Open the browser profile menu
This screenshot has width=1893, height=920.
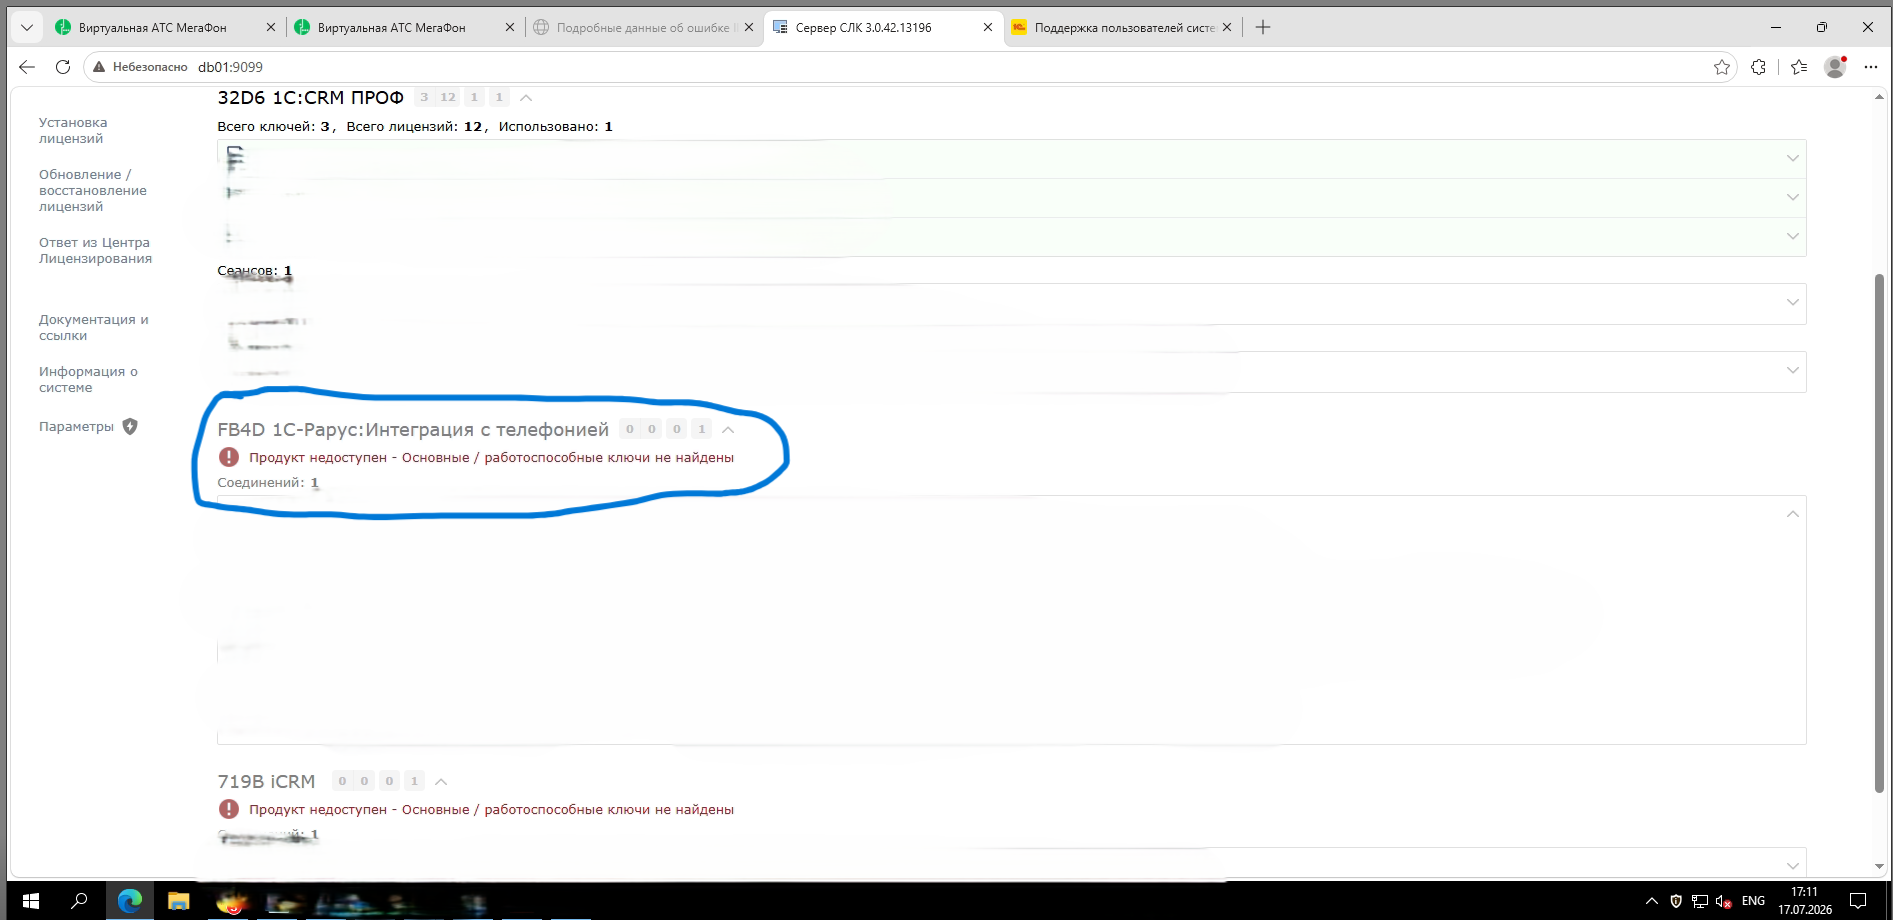tap(1835, 67)
